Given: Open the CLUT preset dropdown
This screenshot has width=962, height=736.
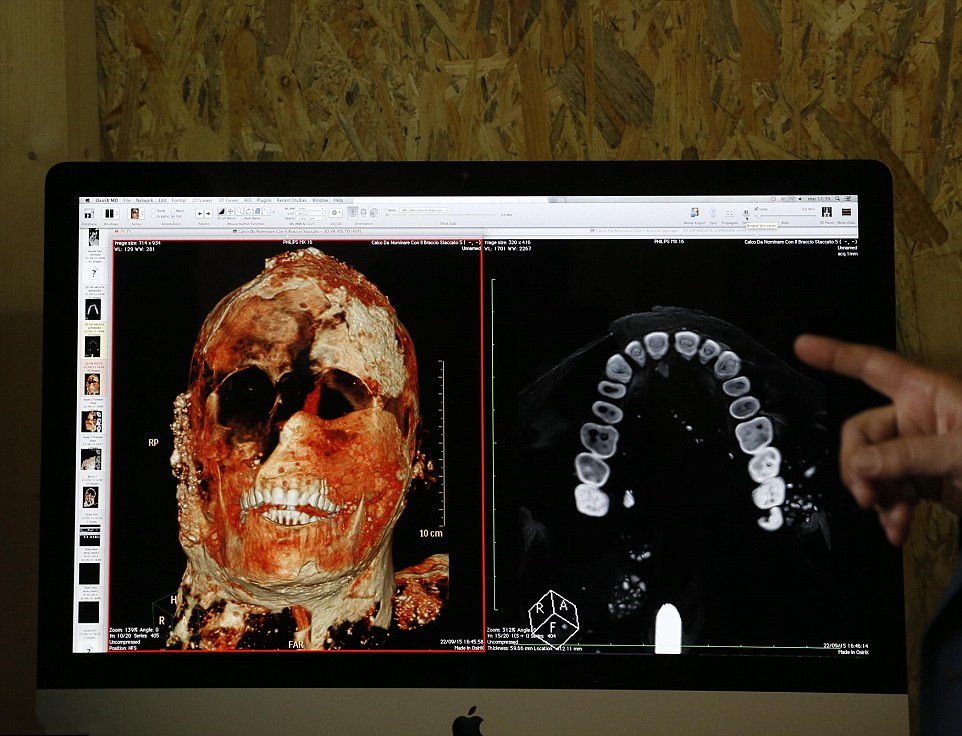Looking at the screenshot, I should [x=310, y=213].
